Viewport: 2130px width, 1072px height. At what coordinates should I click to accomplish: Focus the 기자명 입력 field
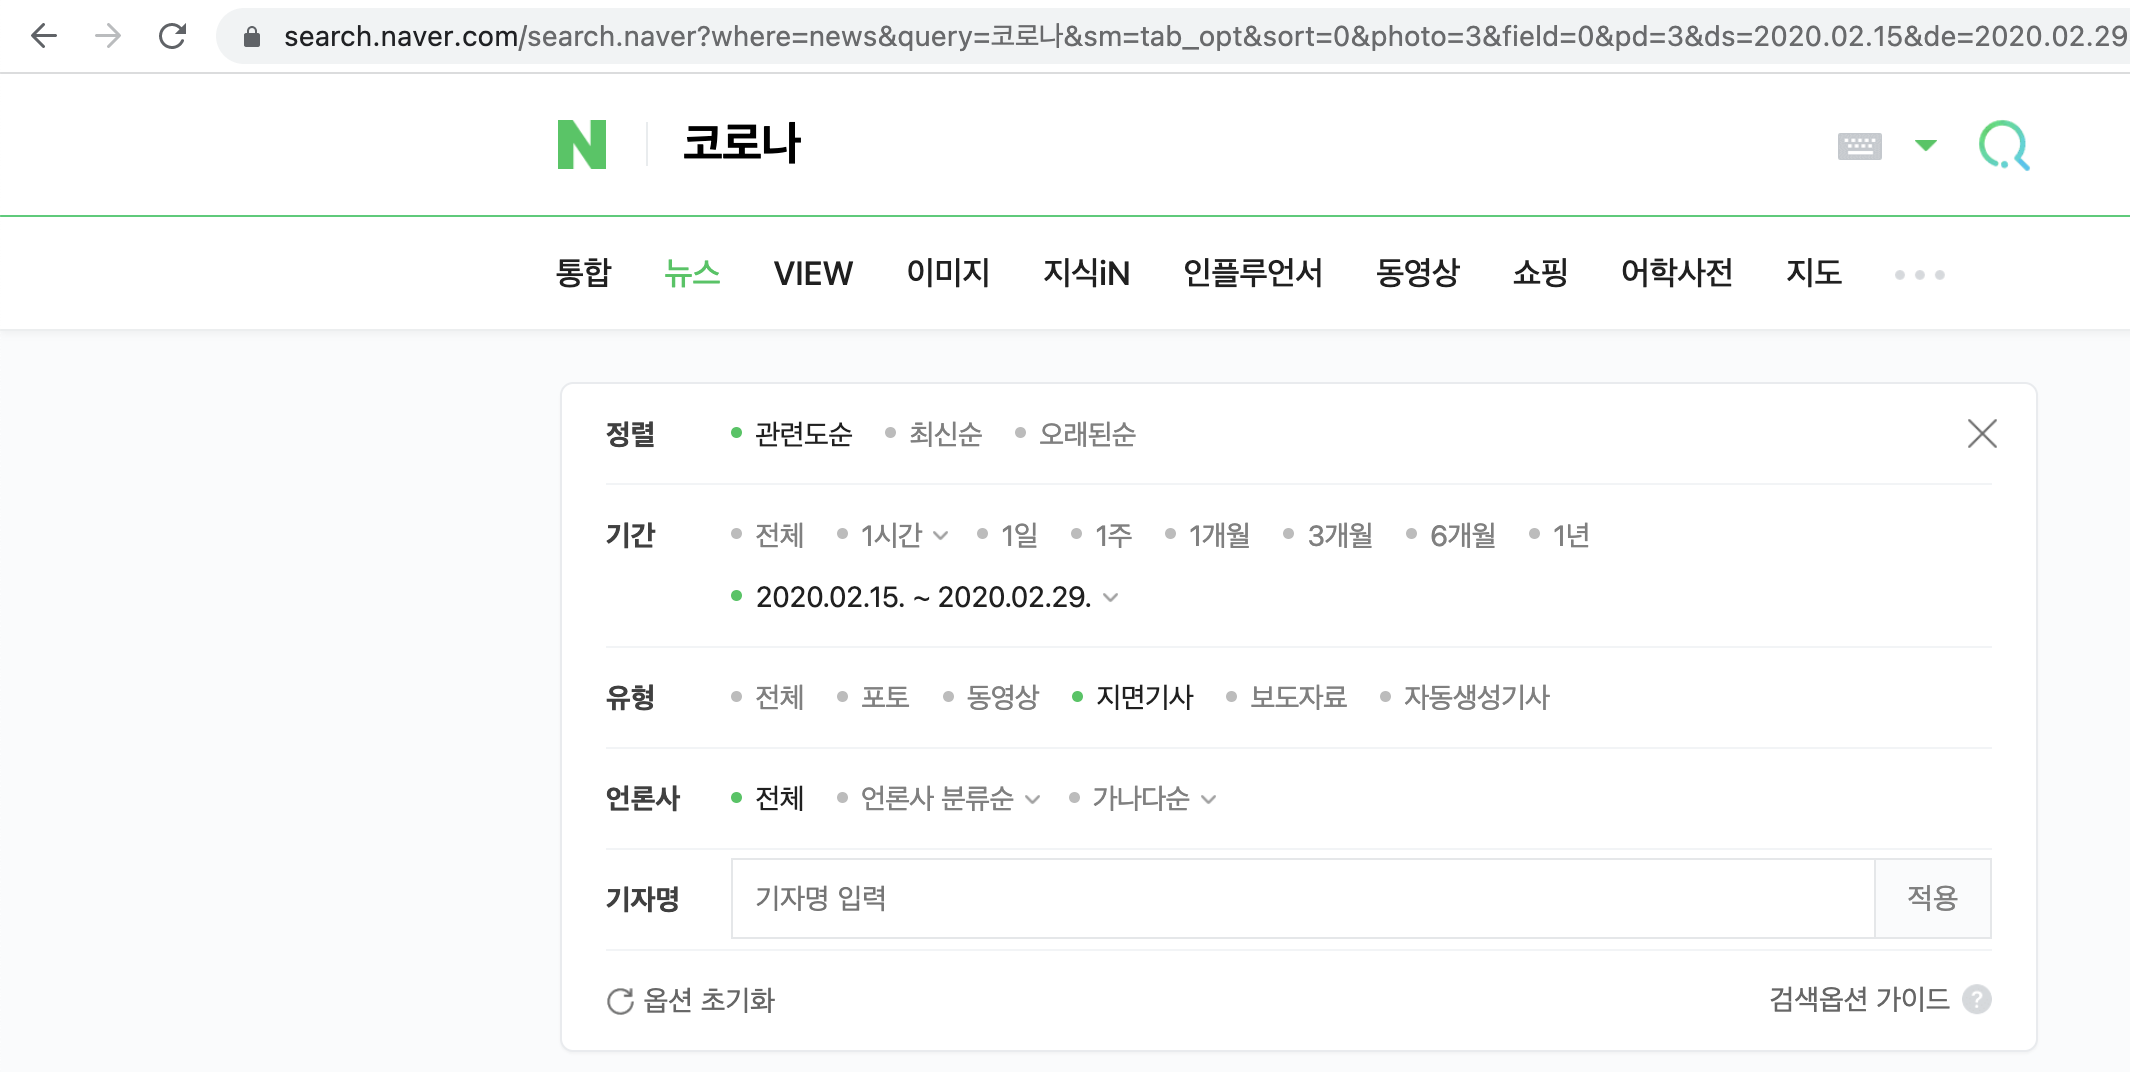(x=1303, y=898)
